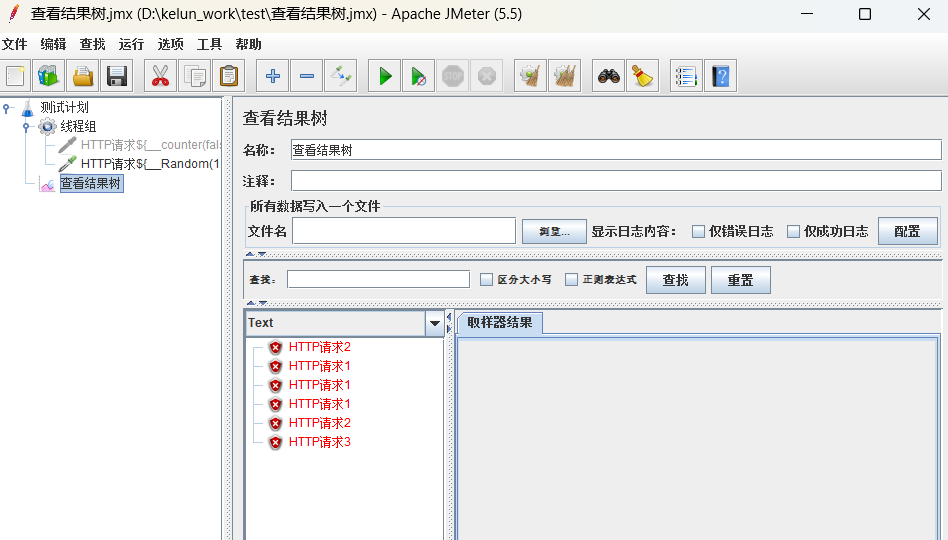Select the HTTP请求 Random sampler node
This screenshot has width=948, height=540.
tap(150, 164)
